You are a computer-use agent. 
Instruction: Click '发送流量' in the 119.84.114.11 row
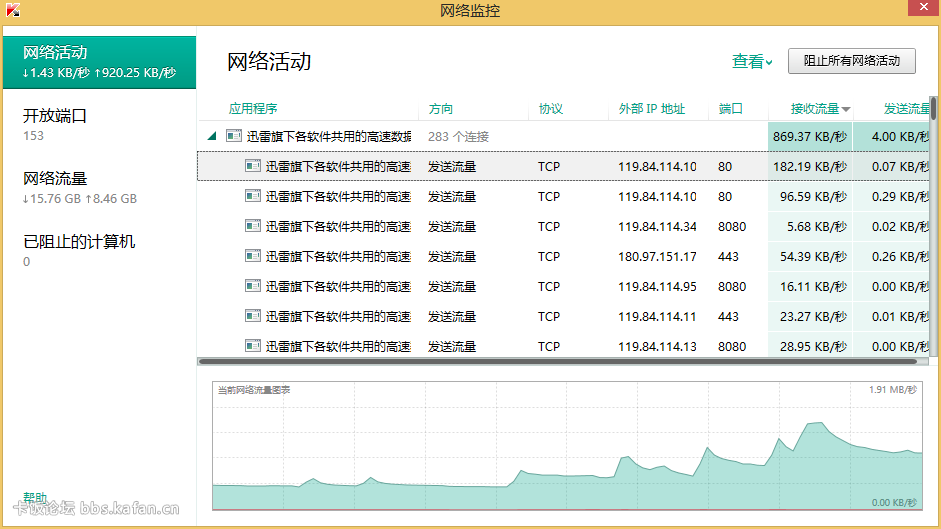(452, 316)
